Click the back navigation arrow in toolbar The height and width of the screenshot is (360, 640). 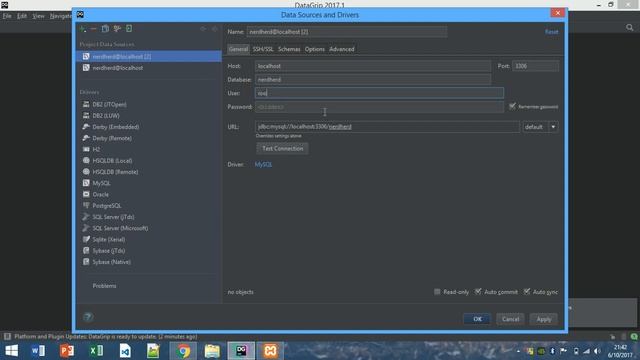click(x=203, y=29)
